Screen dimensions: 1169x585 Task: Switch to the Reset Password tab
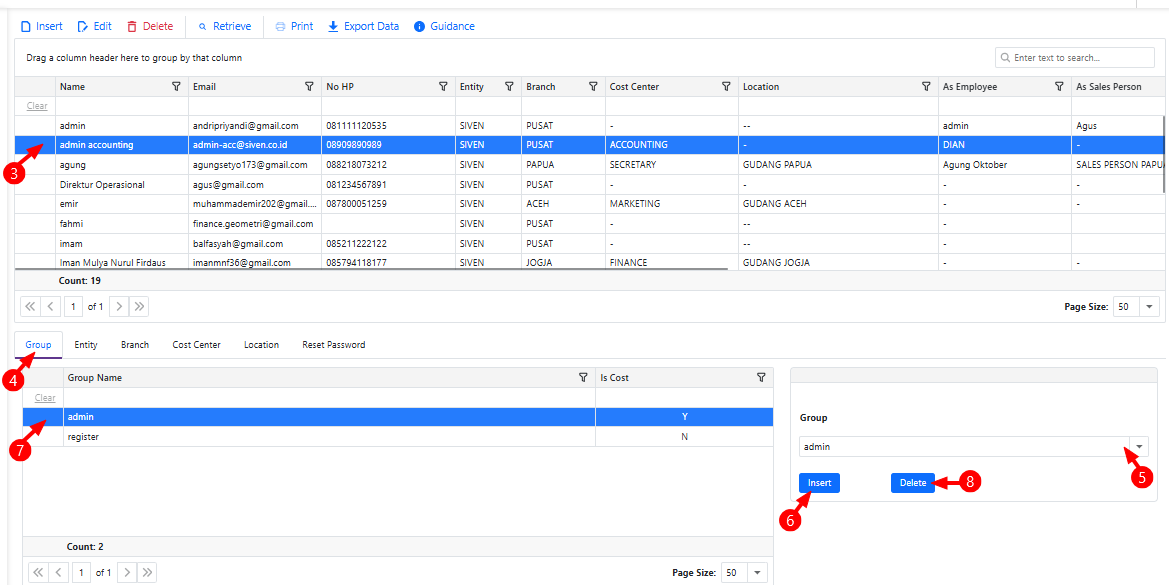coord(333,345)
